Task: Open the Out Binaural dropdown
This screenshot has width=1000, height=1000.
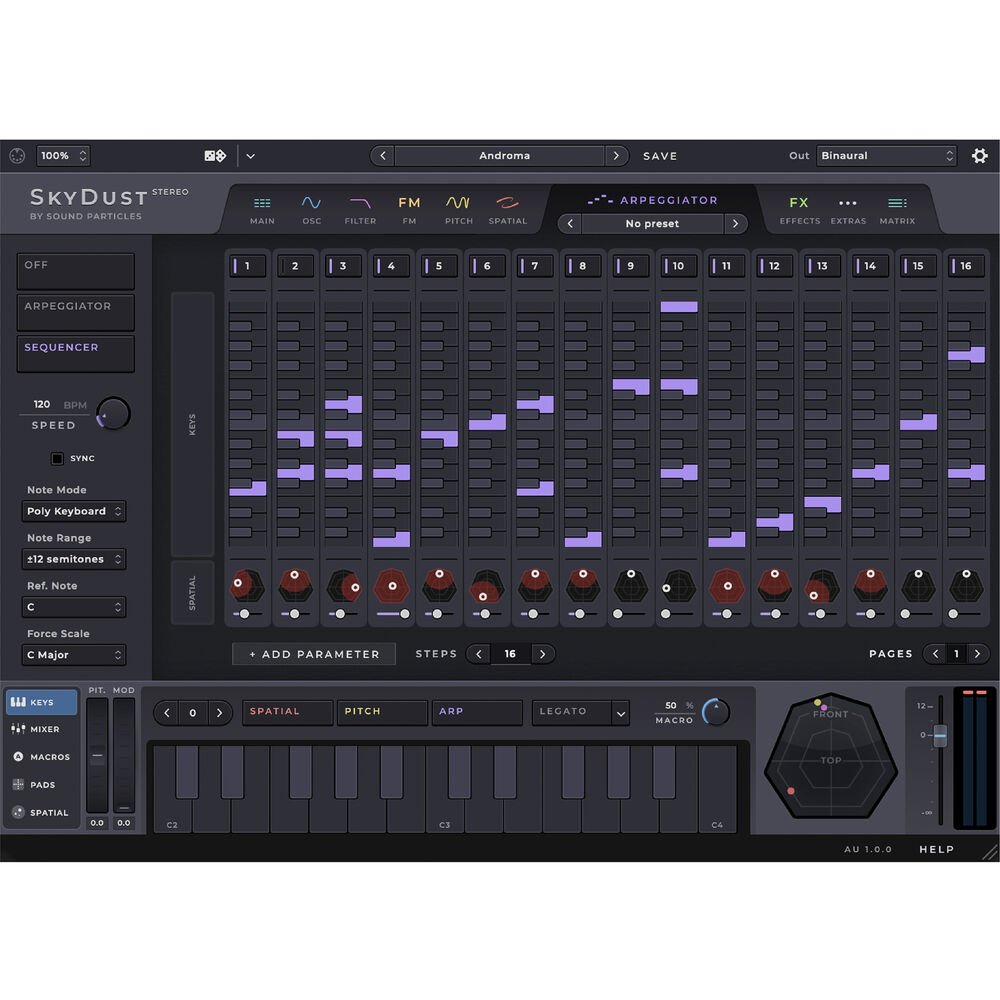Action: pos(886,156)
